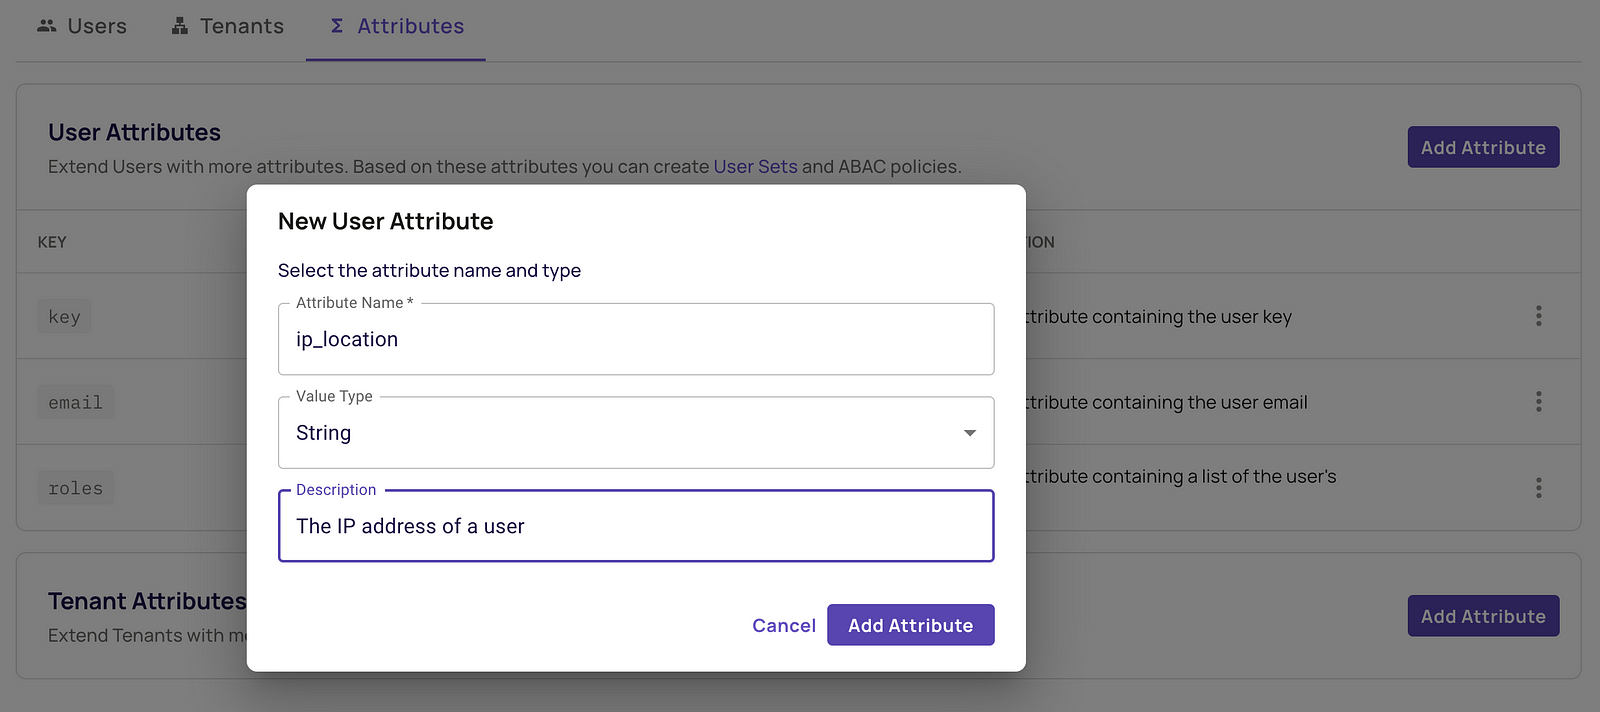Click Cancel in the New User Attribute dialog

coord(784,625)
